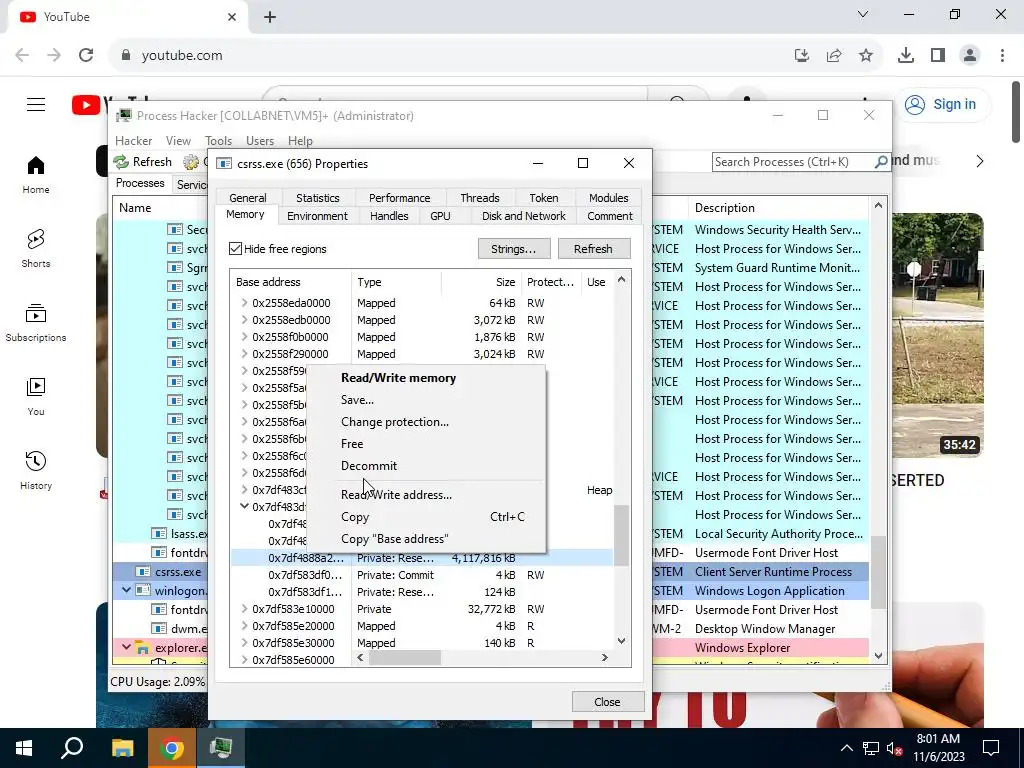Open File Explorer from taskbar
1024x768 pixels.
(122, 748)
